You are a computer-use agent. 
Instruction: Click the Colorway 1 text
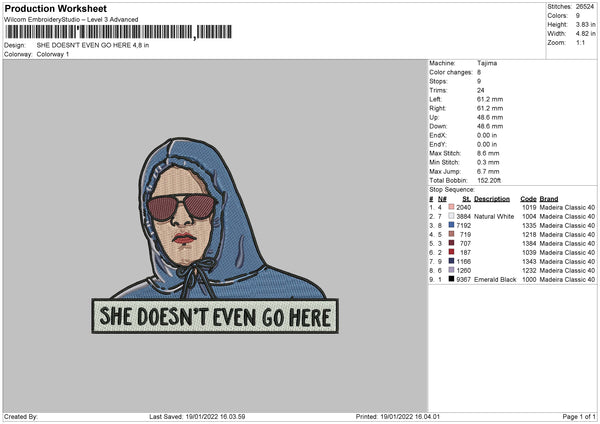(x=53, y=53)
